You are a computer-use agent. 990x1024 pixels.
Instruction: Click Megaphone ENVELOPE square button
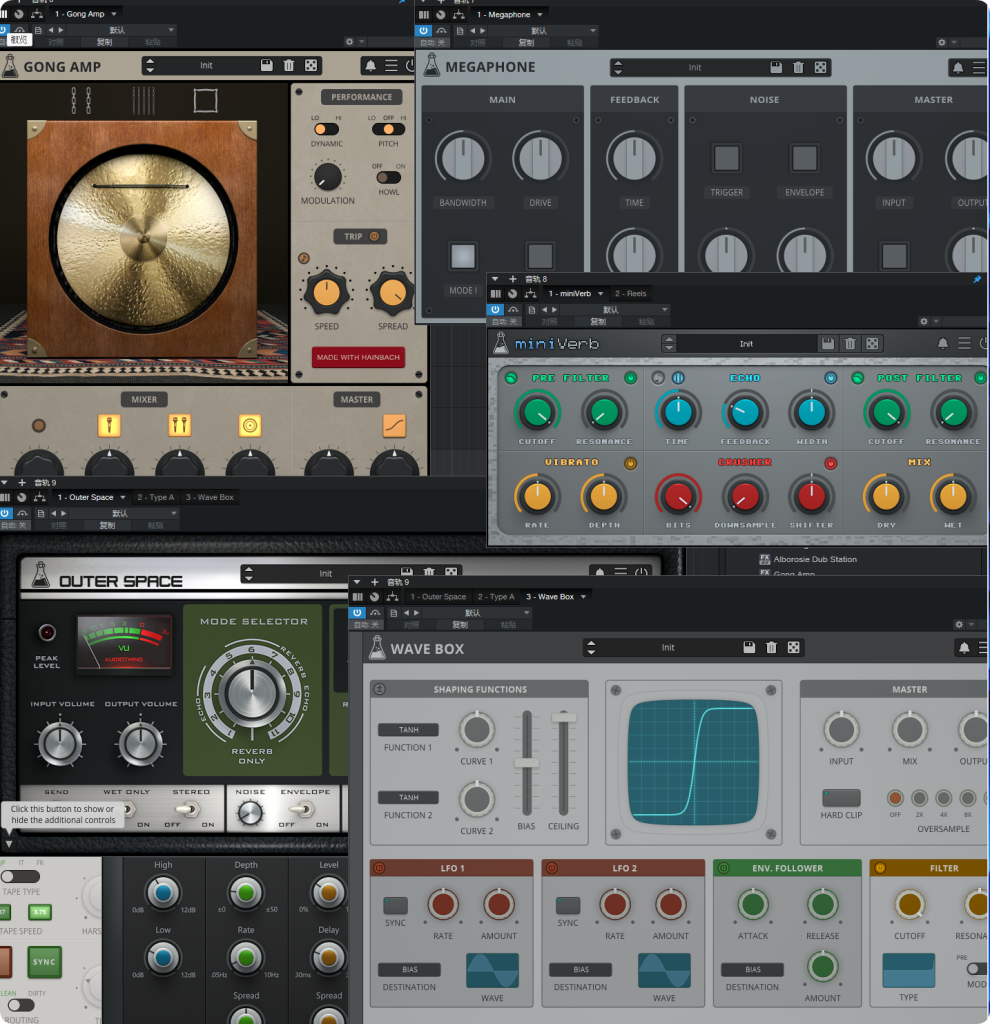[804, 158]
